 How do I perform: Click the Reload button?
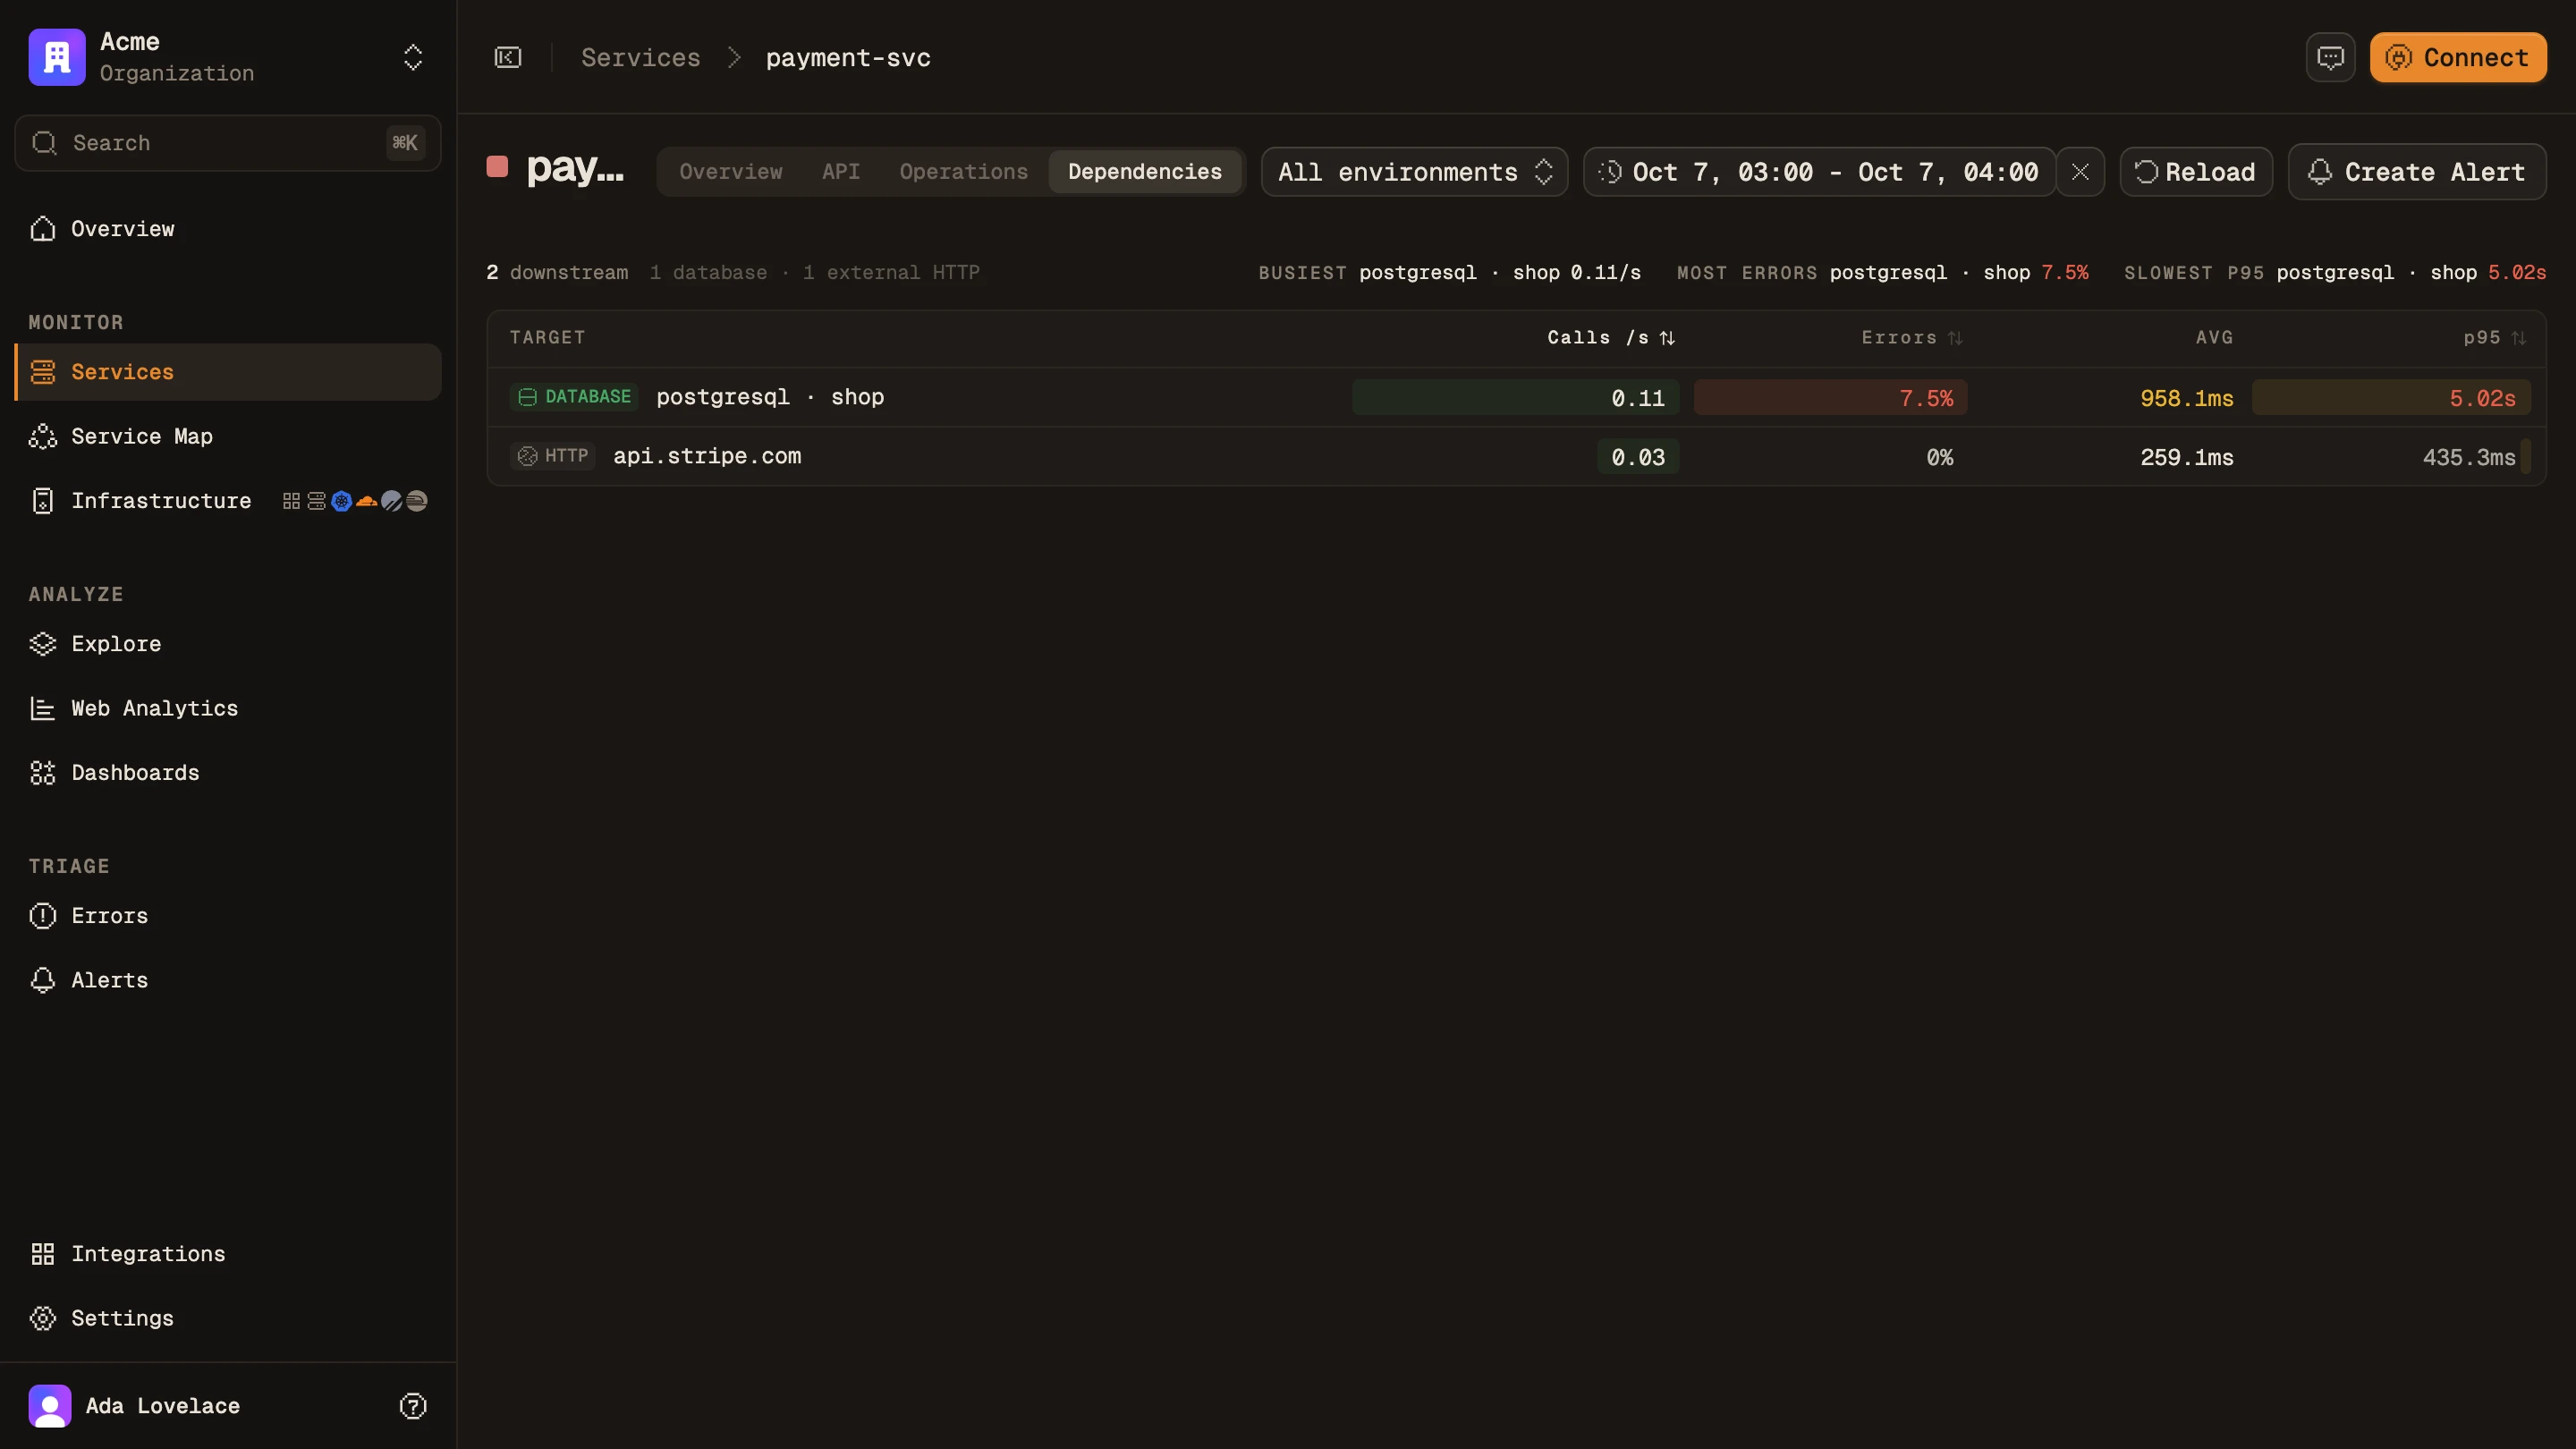click(2197, 172)
